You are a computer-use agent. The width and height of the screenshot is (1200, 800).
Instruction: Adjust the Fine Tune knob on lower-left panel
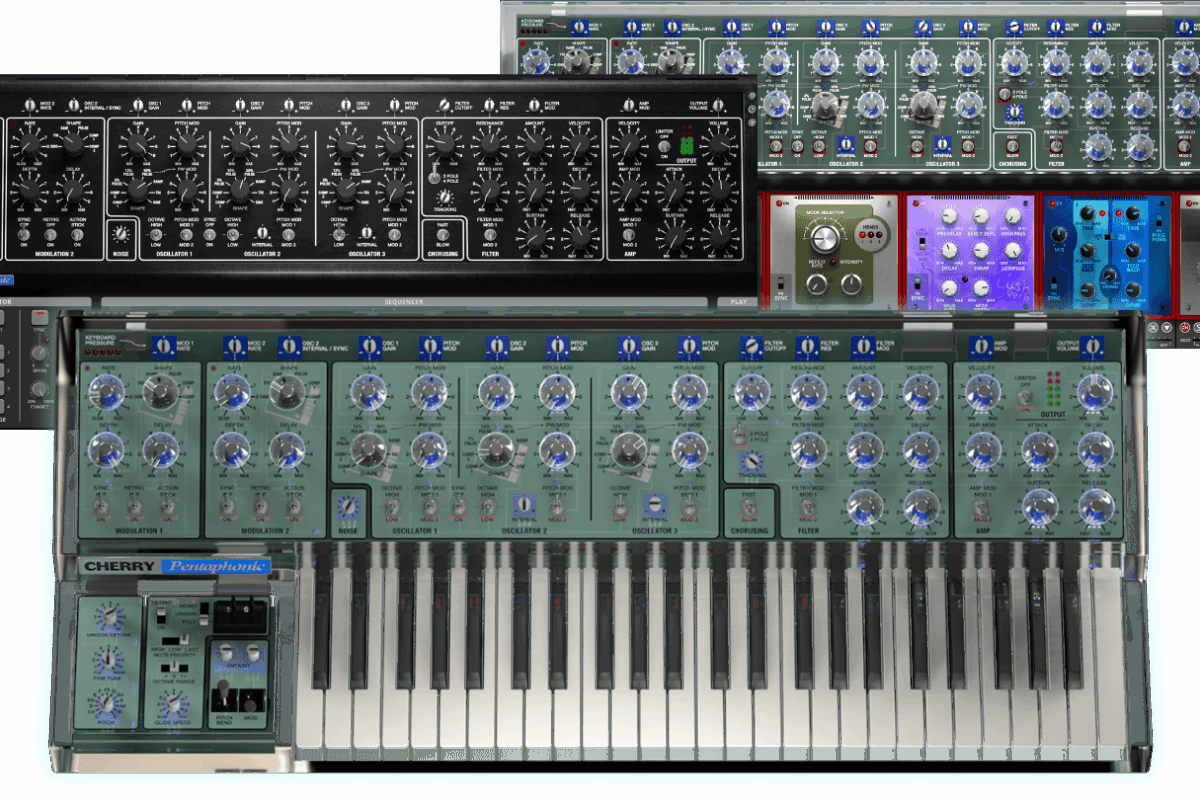(109, 662)
